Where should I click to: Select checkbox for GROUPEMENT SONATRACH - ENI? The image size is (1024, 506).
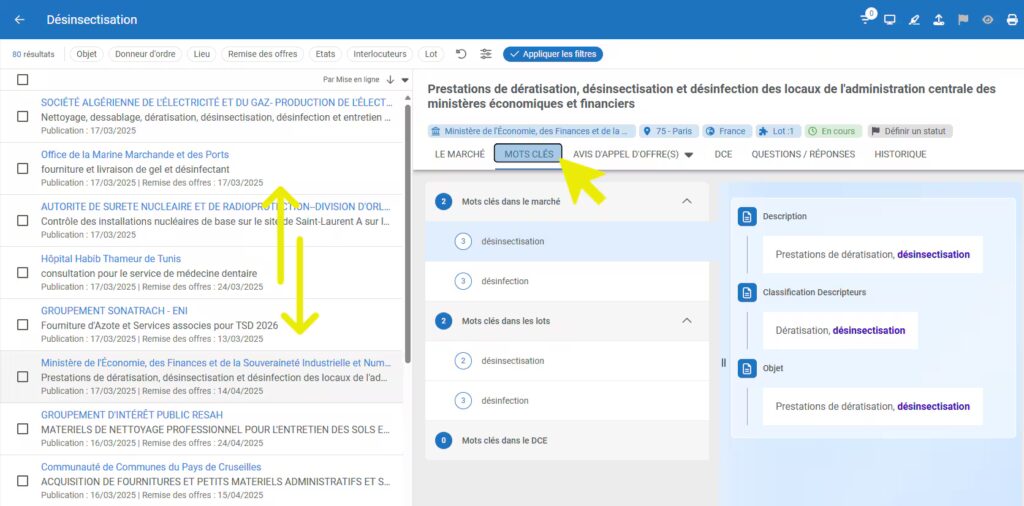(22, 325)
